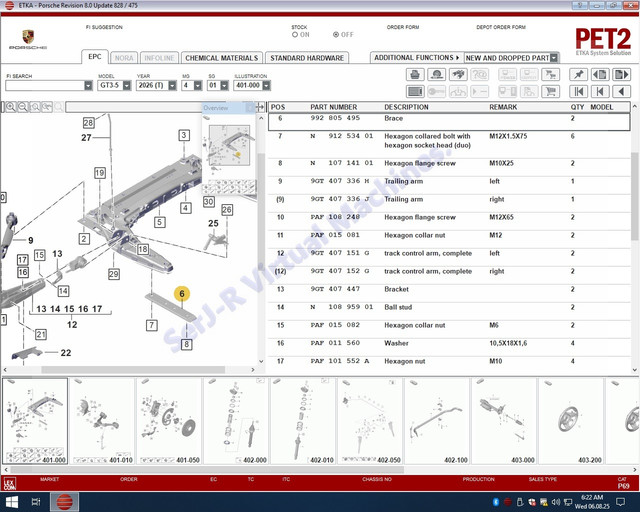This screenshot has width=640, height=512.
Task: Click the pushpin icon
Action: [578, 75]
